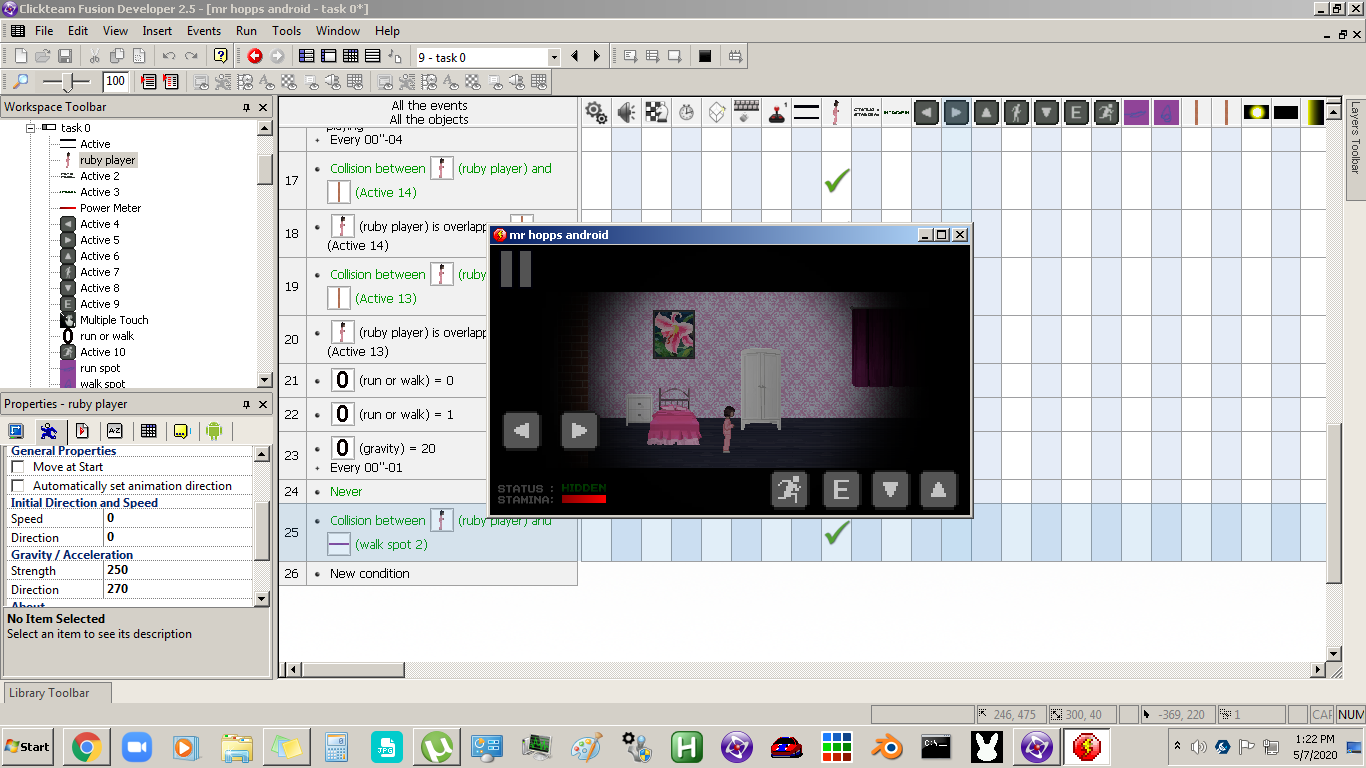Click black Stop square toolbar icon
Image resolution: width=1366 pixels, height=768 pixels.
click(705, 57)
